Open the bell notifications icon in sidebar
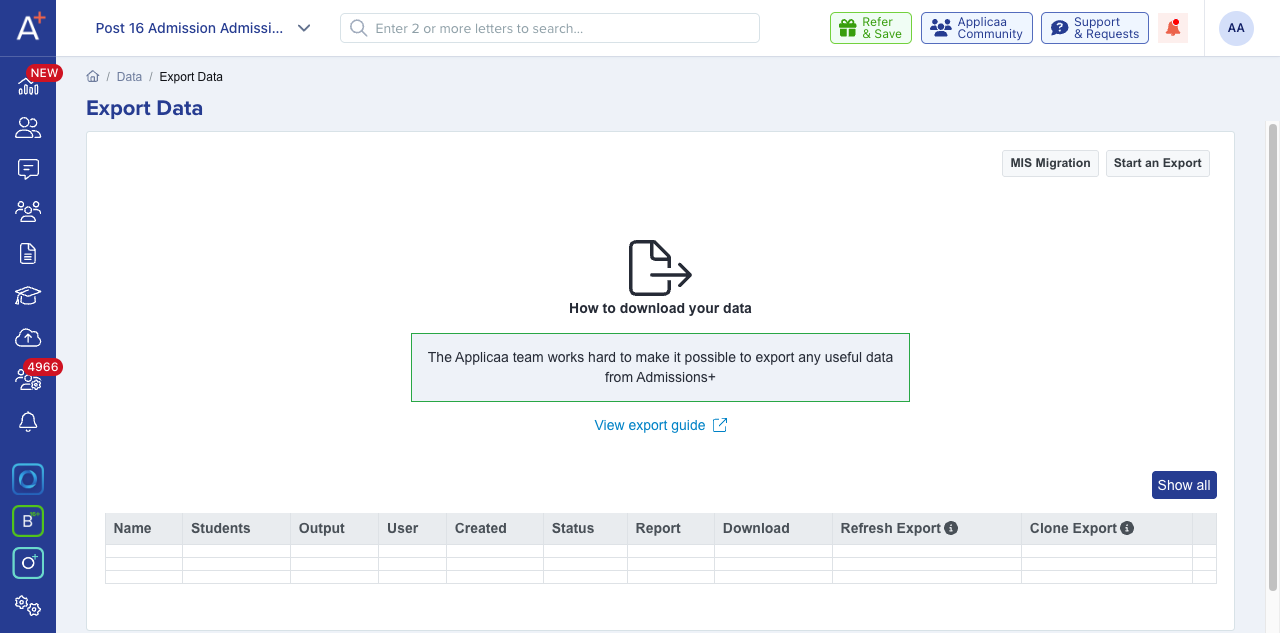Image resolution: width=1280 pixels, height=633 pixels. coord(28,422)
